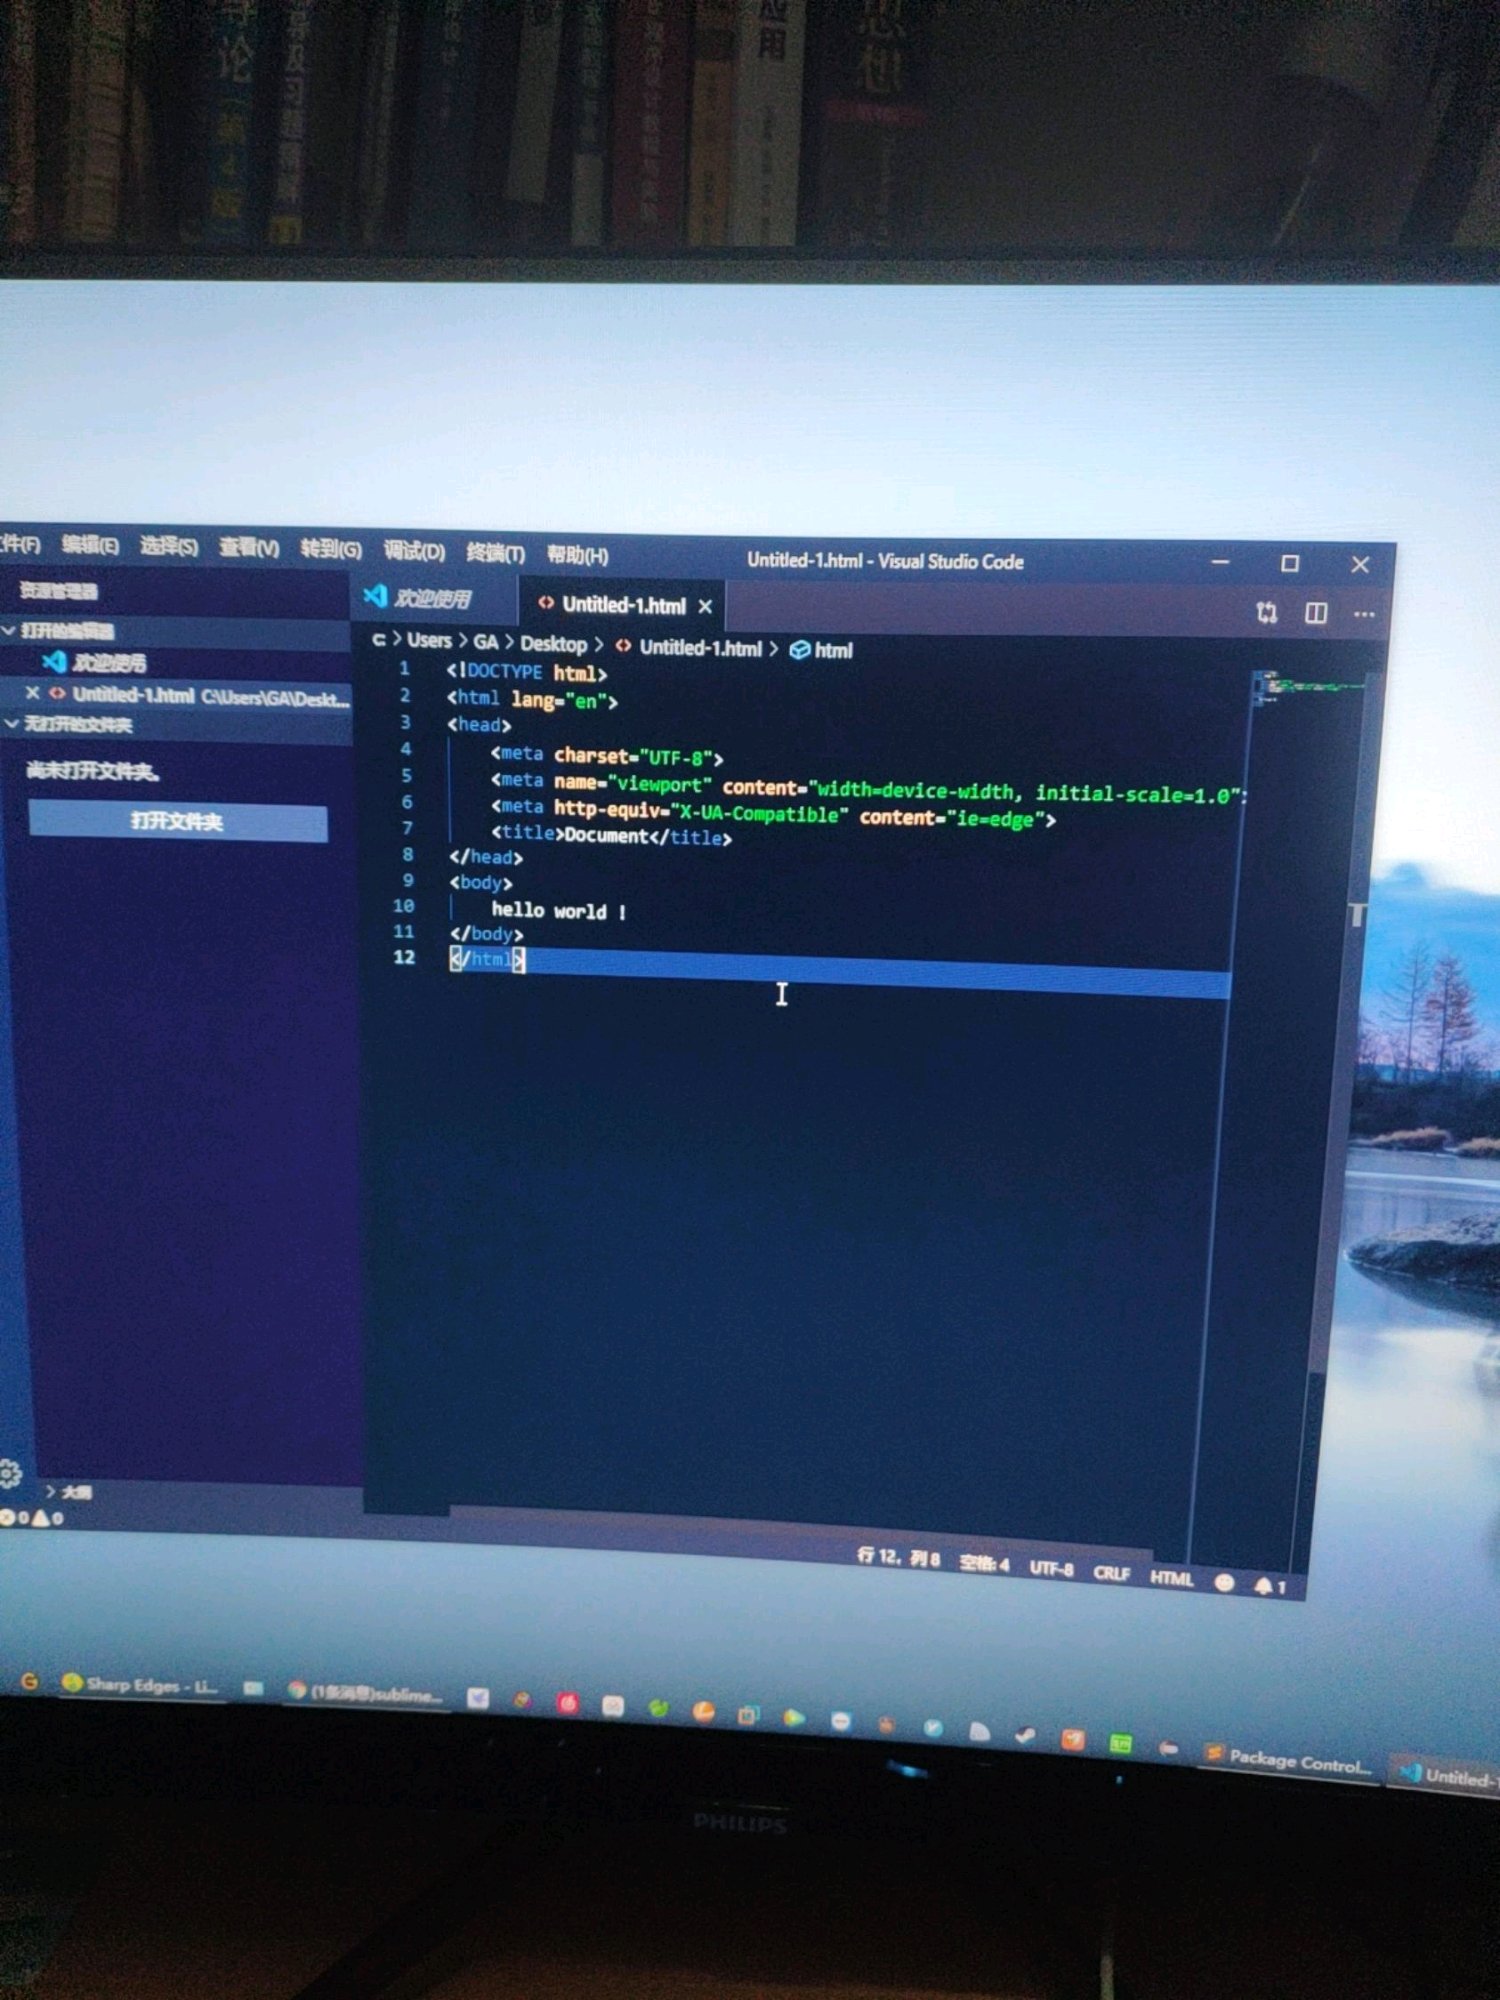Open the 选择(S) menu

pos(169,546)
